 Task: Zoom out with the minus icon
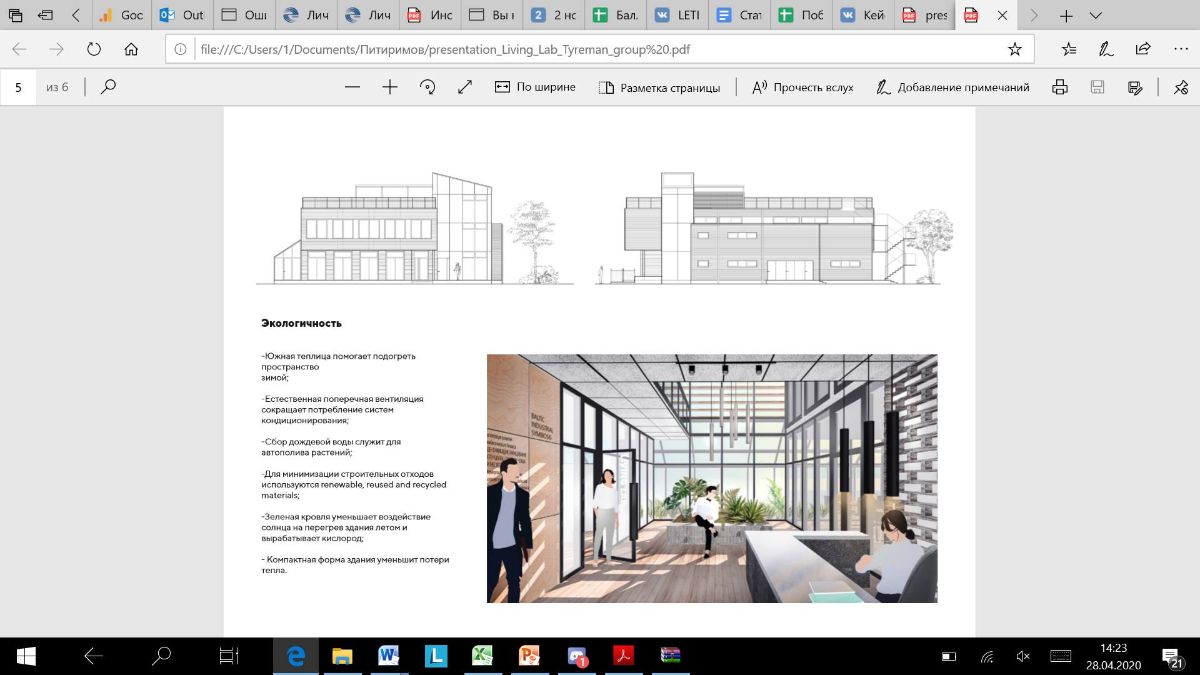[x=352, y=87]
